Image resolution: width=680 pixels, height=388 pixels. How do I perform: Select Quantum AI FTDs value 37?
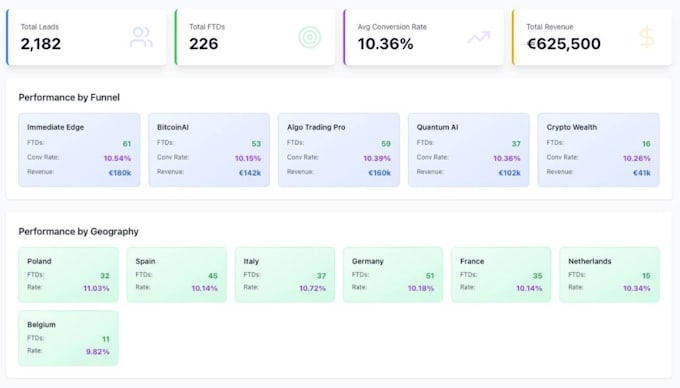click(x=516, y=143)
